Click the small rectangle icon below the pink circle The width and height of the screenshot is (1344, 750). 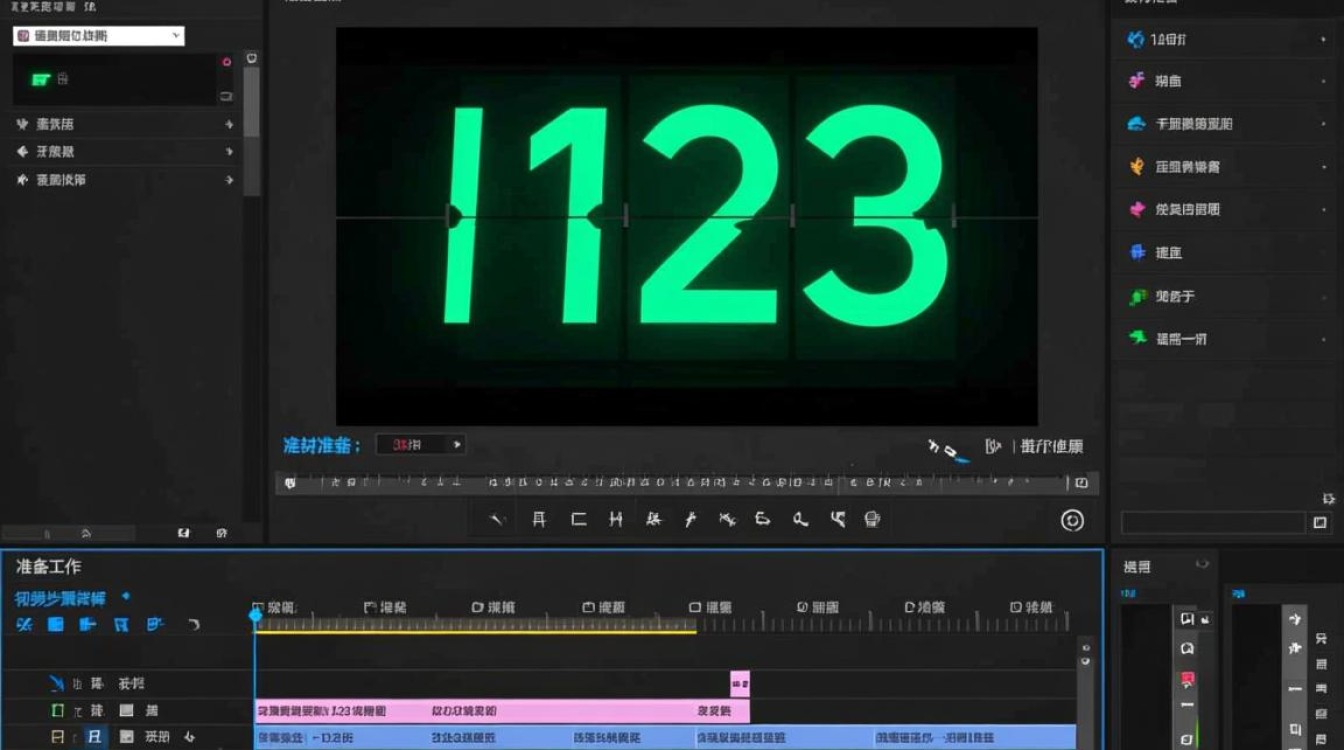click(x=226, y=95)
